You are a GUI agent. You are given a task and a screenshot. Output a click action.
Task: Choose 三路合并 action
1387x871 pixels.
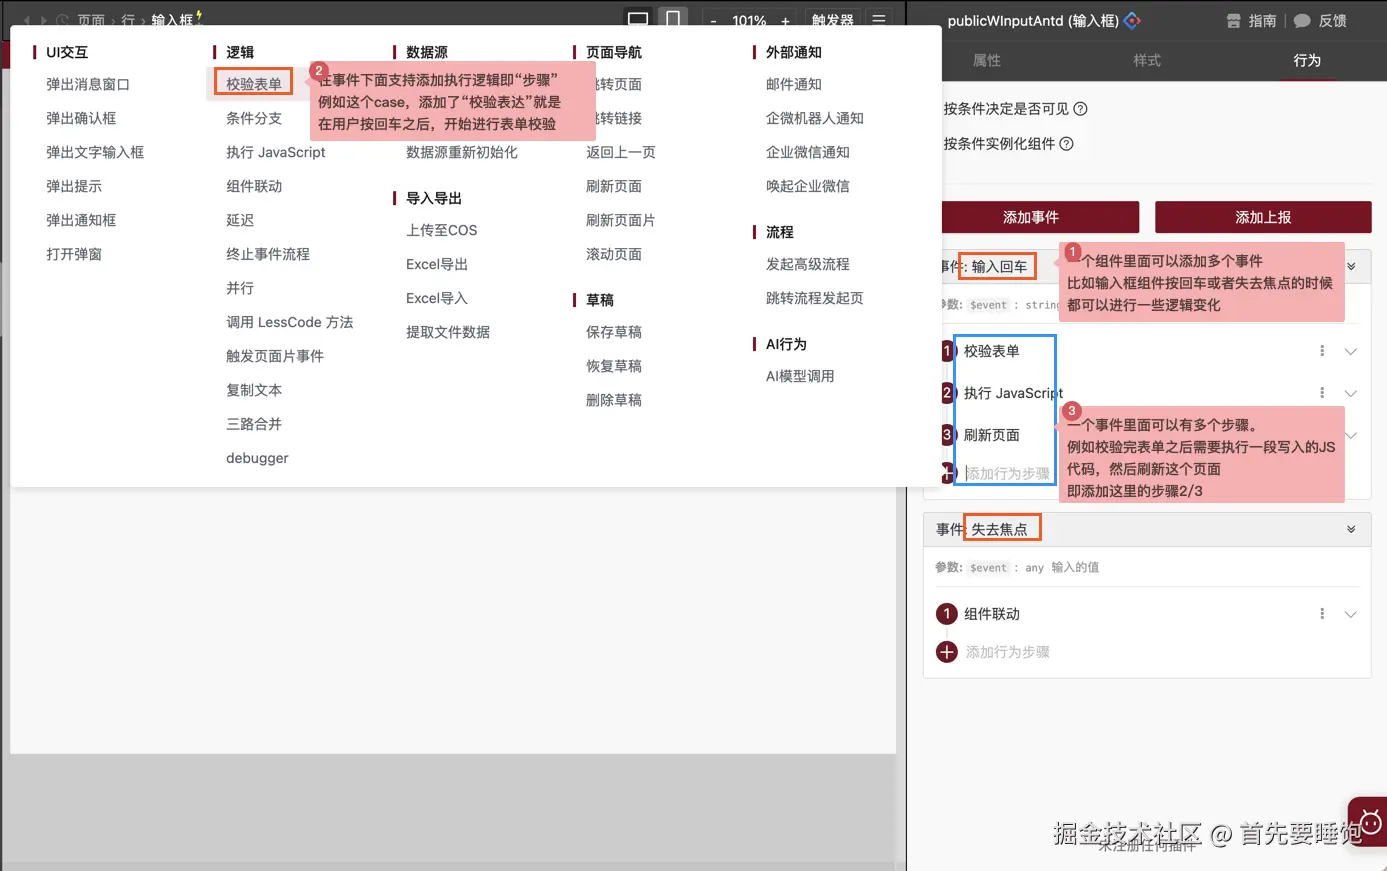click(254, 424)
